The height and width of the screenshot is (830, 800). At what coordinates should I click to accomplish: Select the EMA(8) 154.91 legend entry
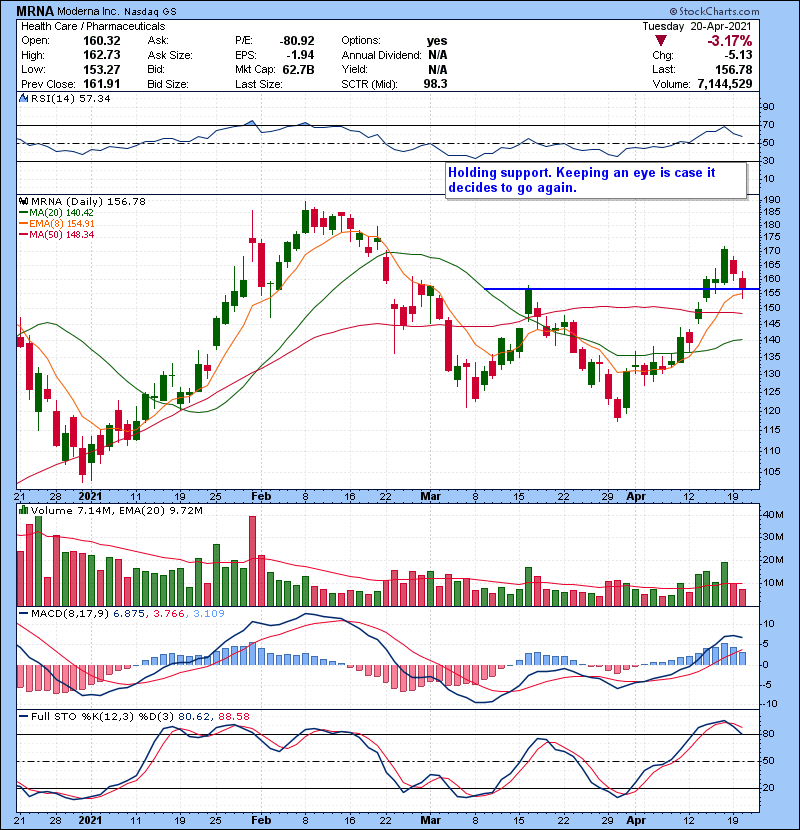click(x=57, y=224)
